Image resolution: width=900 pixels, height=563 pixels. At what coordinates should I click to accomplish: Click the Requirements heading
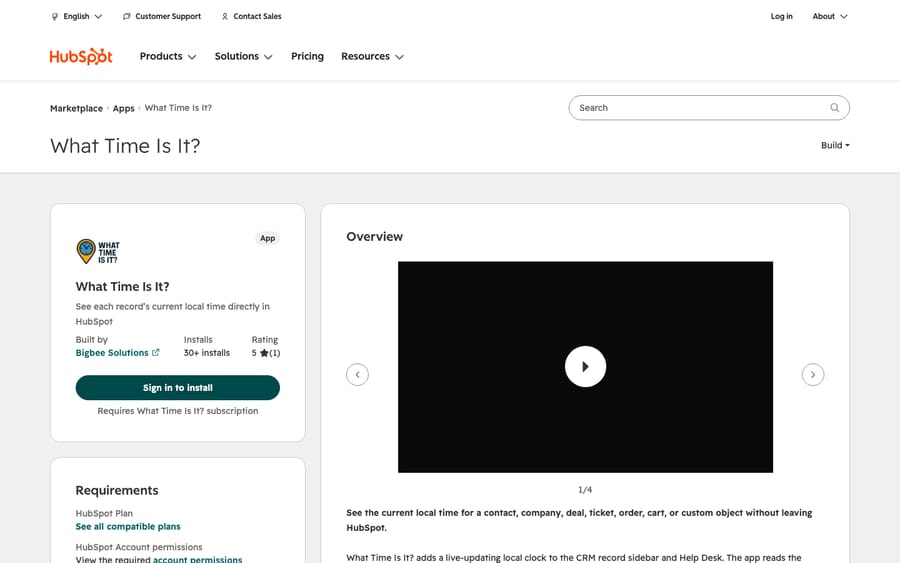tap(117, 490)
